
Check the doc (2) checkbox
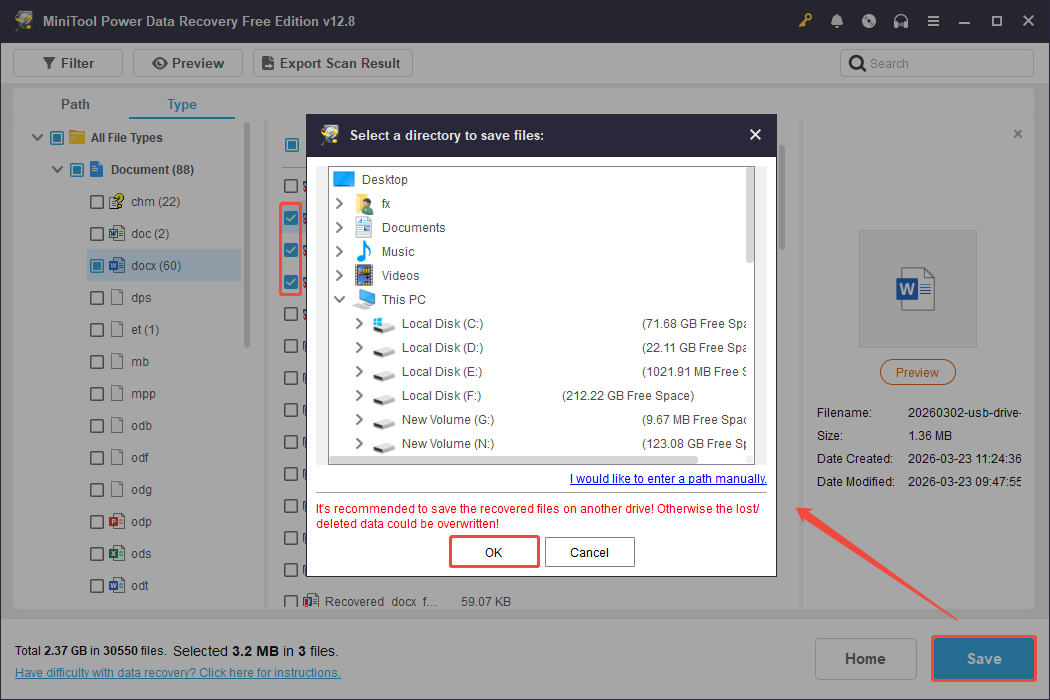96,233
